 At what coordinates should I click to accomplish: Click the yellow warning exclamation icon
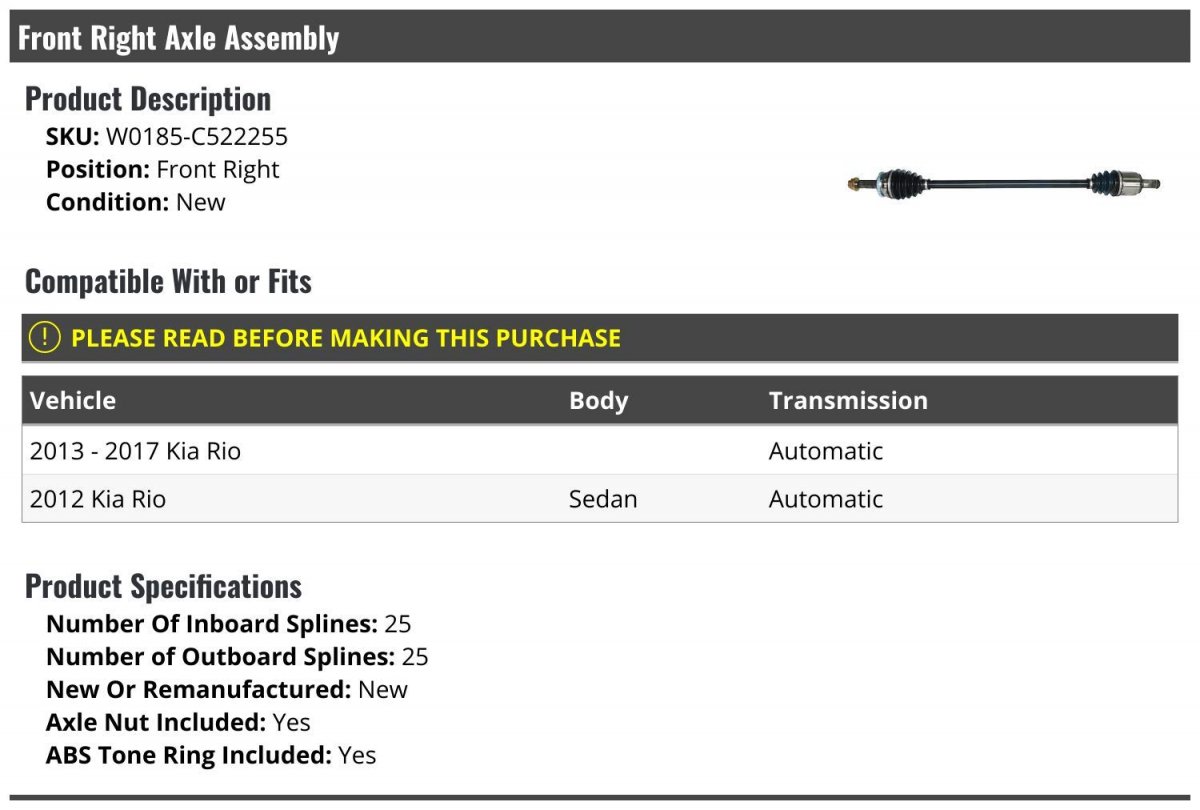coord(45,338)
